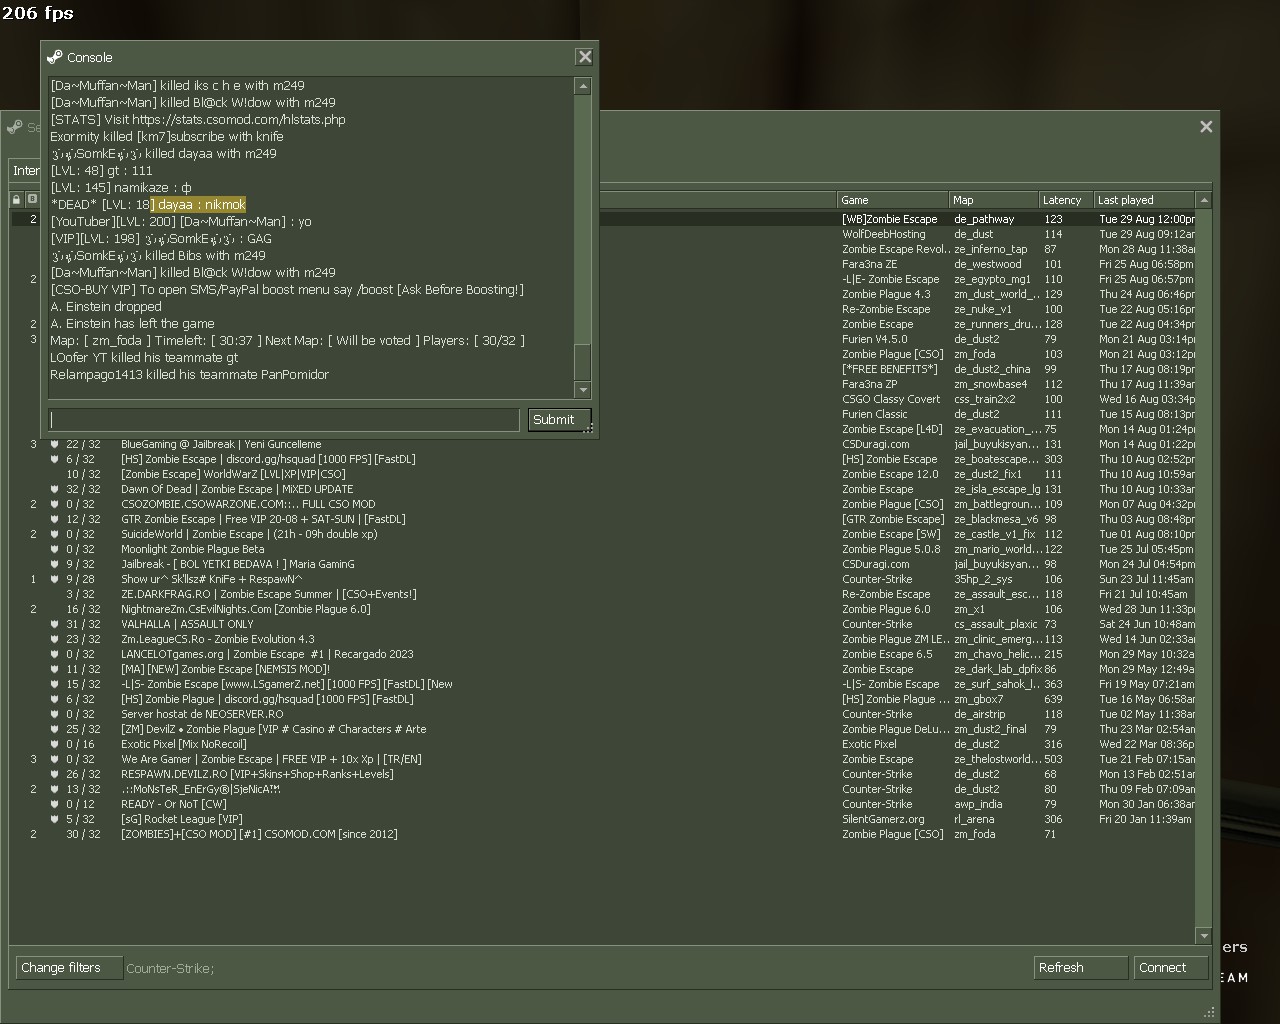
Task: Select [HS] Zombie Escape discord.gg/hsquad row
Action: click(x=602, y=459)
